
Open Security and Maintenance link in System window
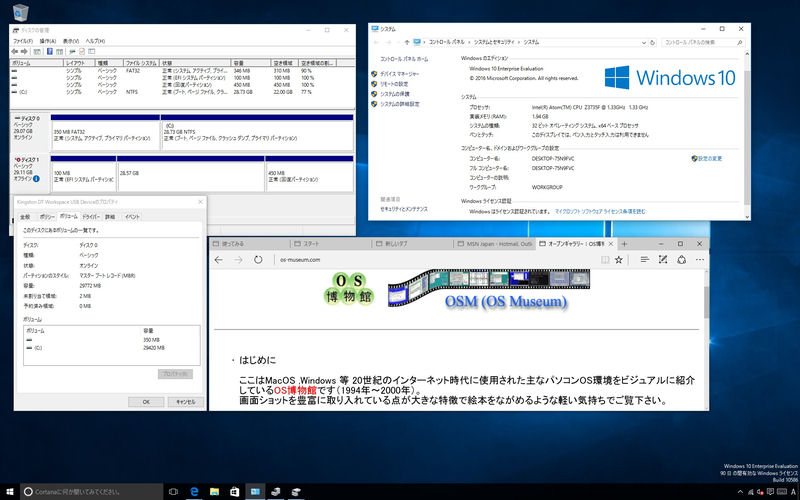coord(404,209)
